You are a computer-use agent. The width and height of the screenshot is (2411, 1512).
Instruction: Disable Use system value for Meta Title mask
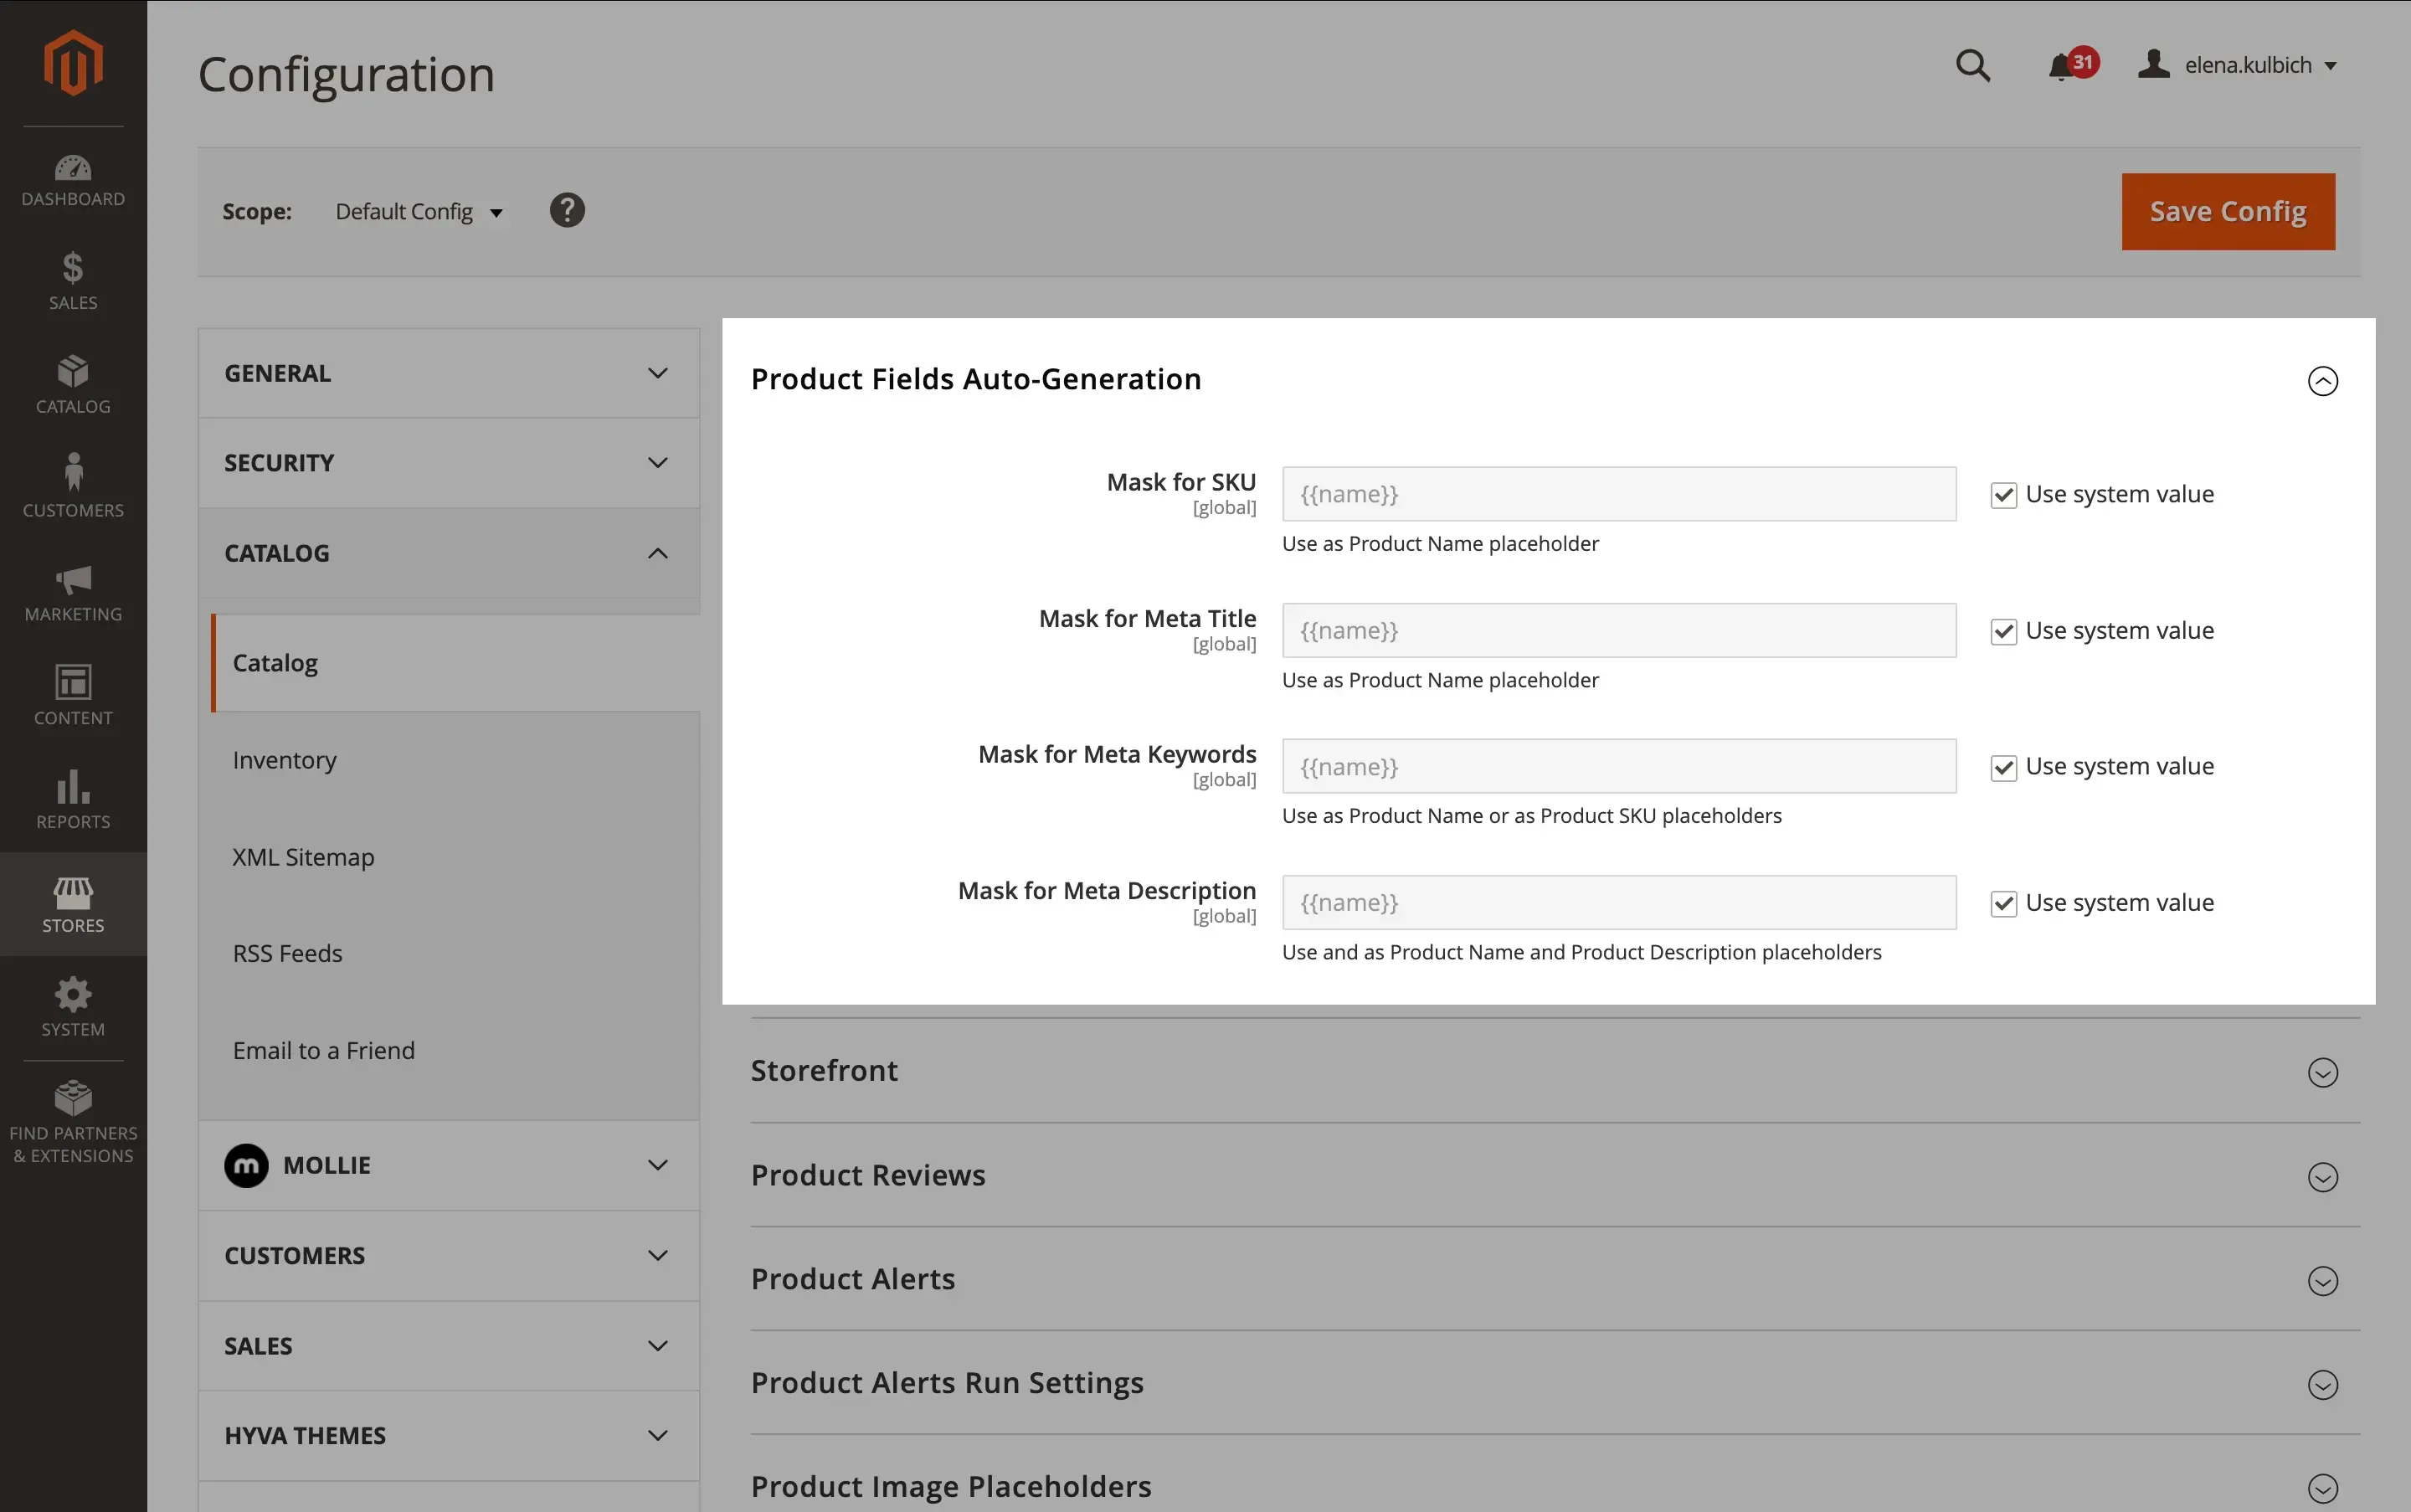pyautogui.click(x=2005, y=631)
